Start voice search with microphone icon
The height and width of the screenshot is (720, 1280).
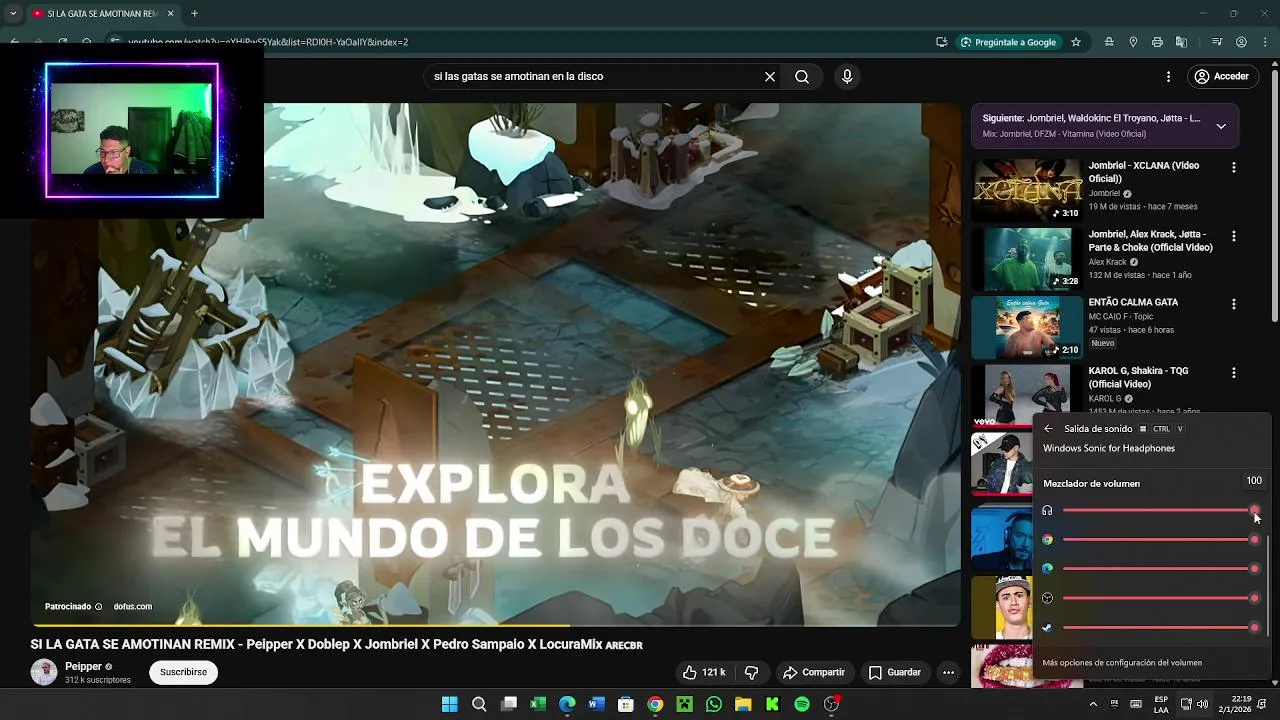847,76
